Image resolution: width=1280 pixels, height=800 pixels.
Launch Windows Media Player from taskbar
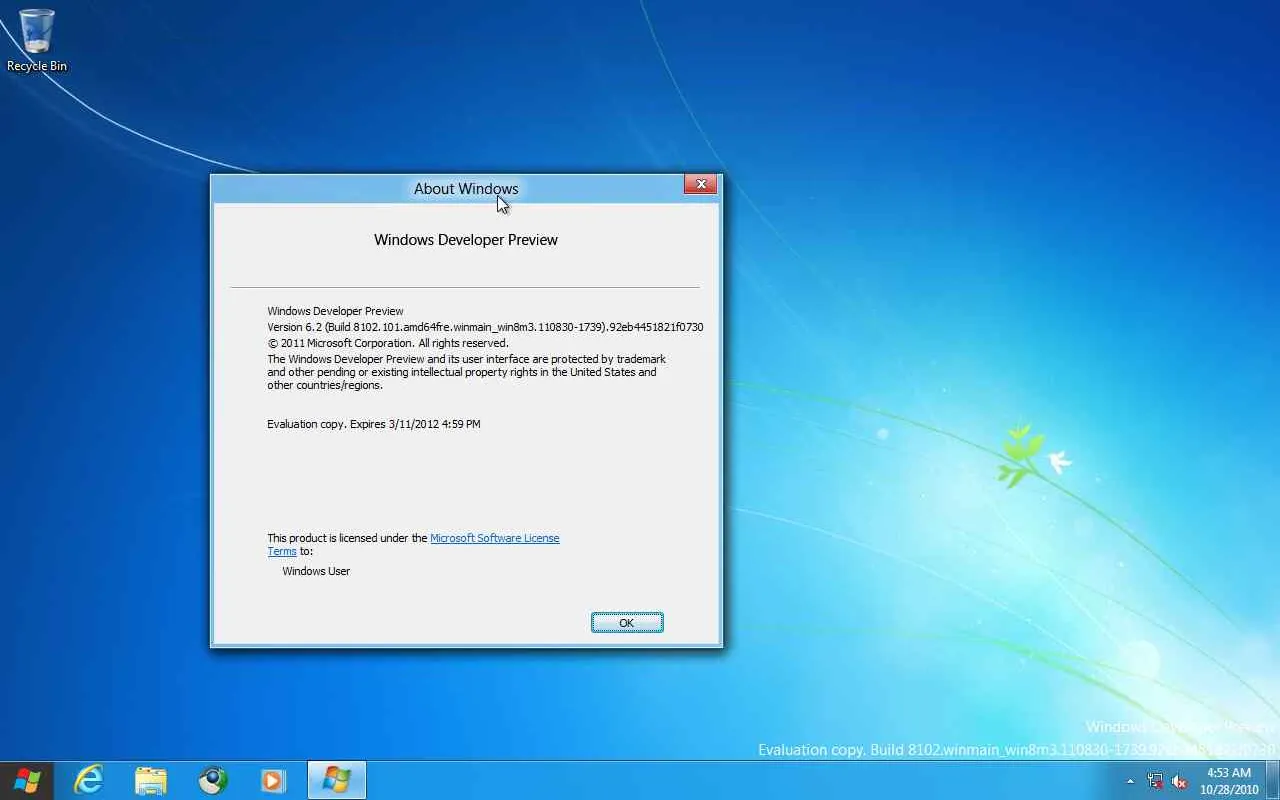(273, 780)
